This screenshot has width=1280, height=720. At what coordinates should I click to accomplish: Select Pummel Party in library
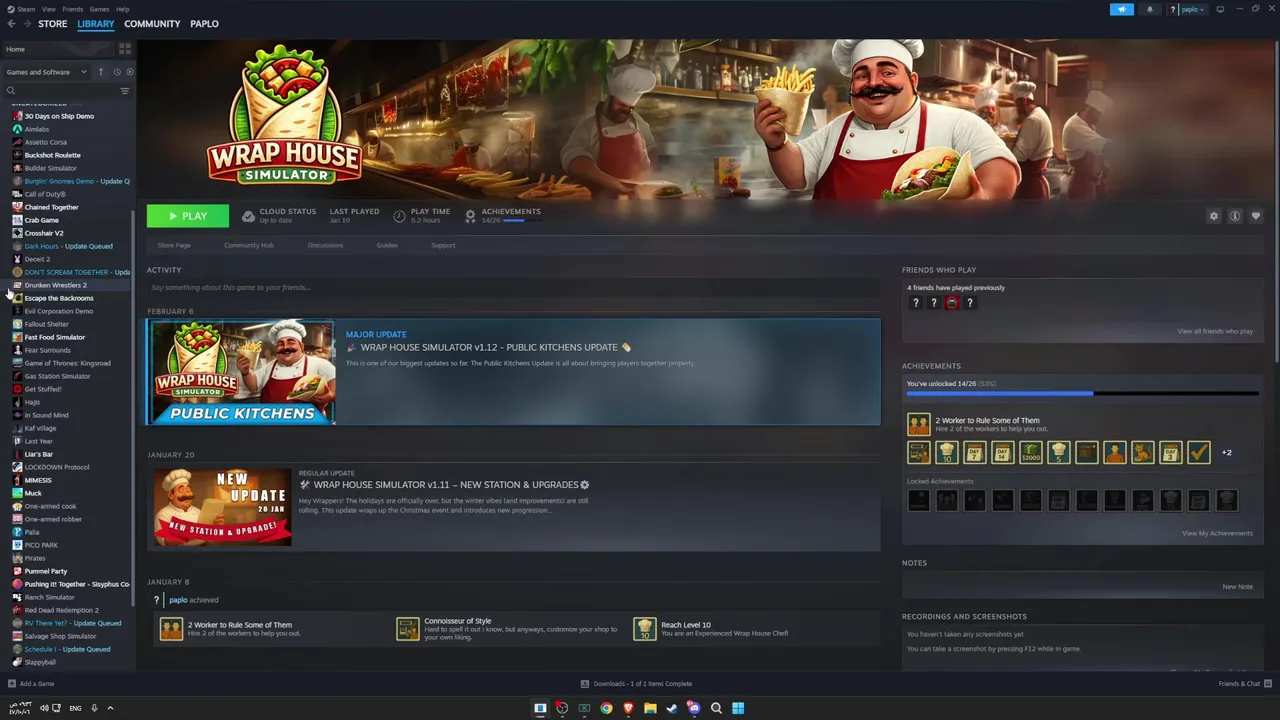click(45, 571)
